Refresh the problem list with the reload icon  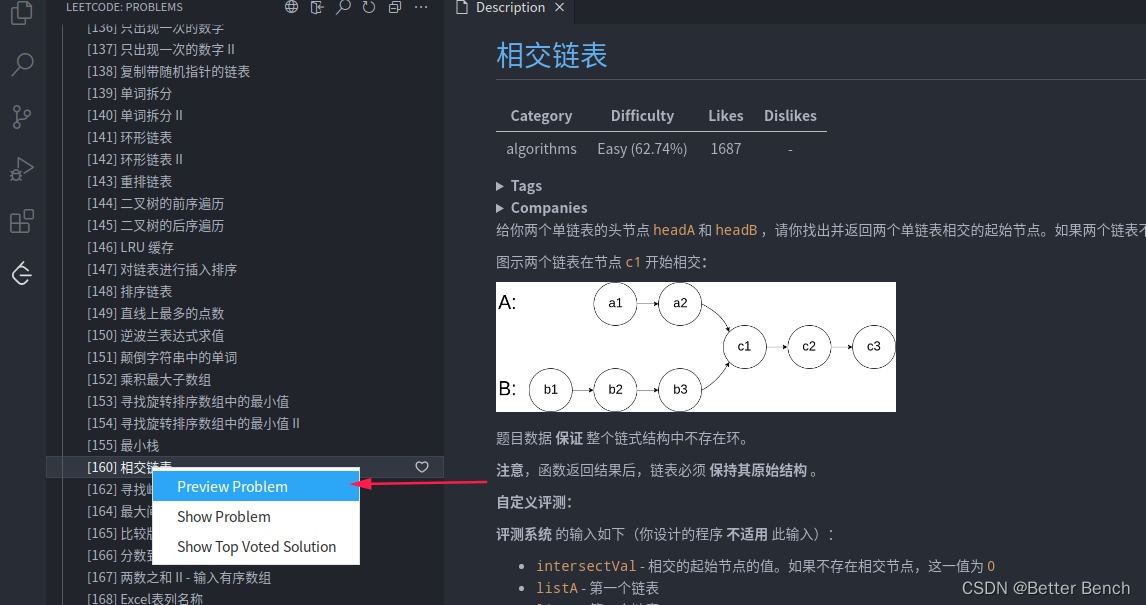367,7
